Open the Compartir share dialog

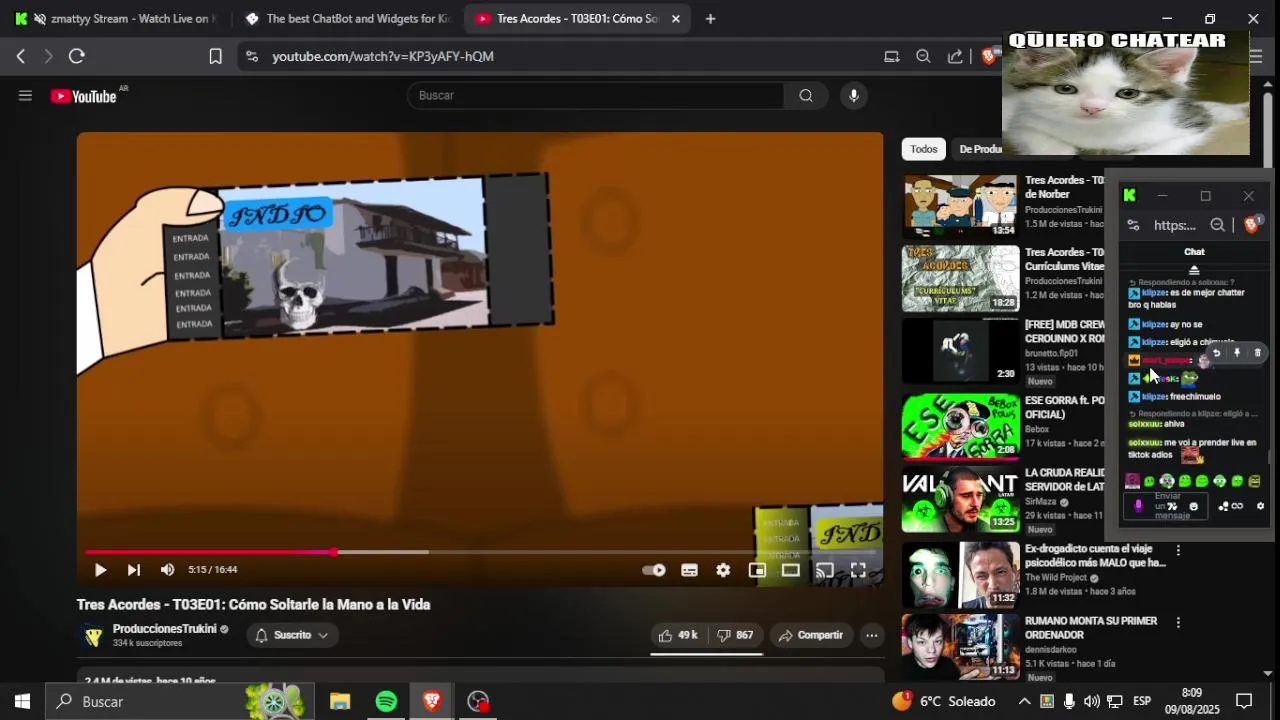[811, 635]
